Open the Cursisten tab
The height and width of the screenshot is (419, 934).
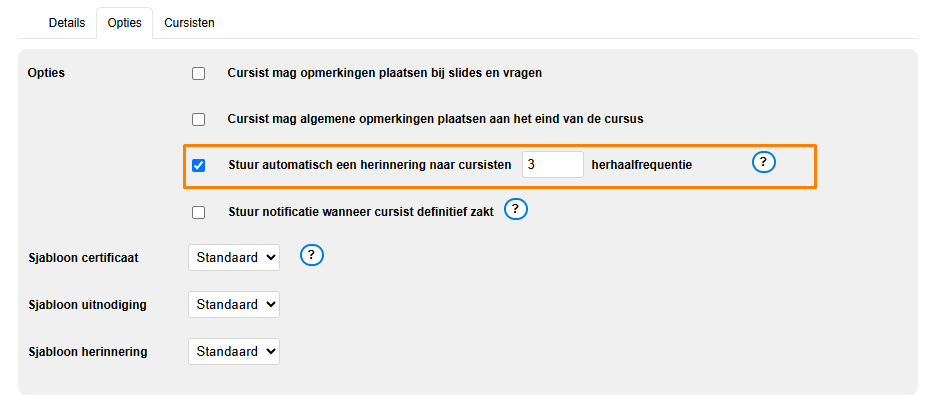(190, 22)
